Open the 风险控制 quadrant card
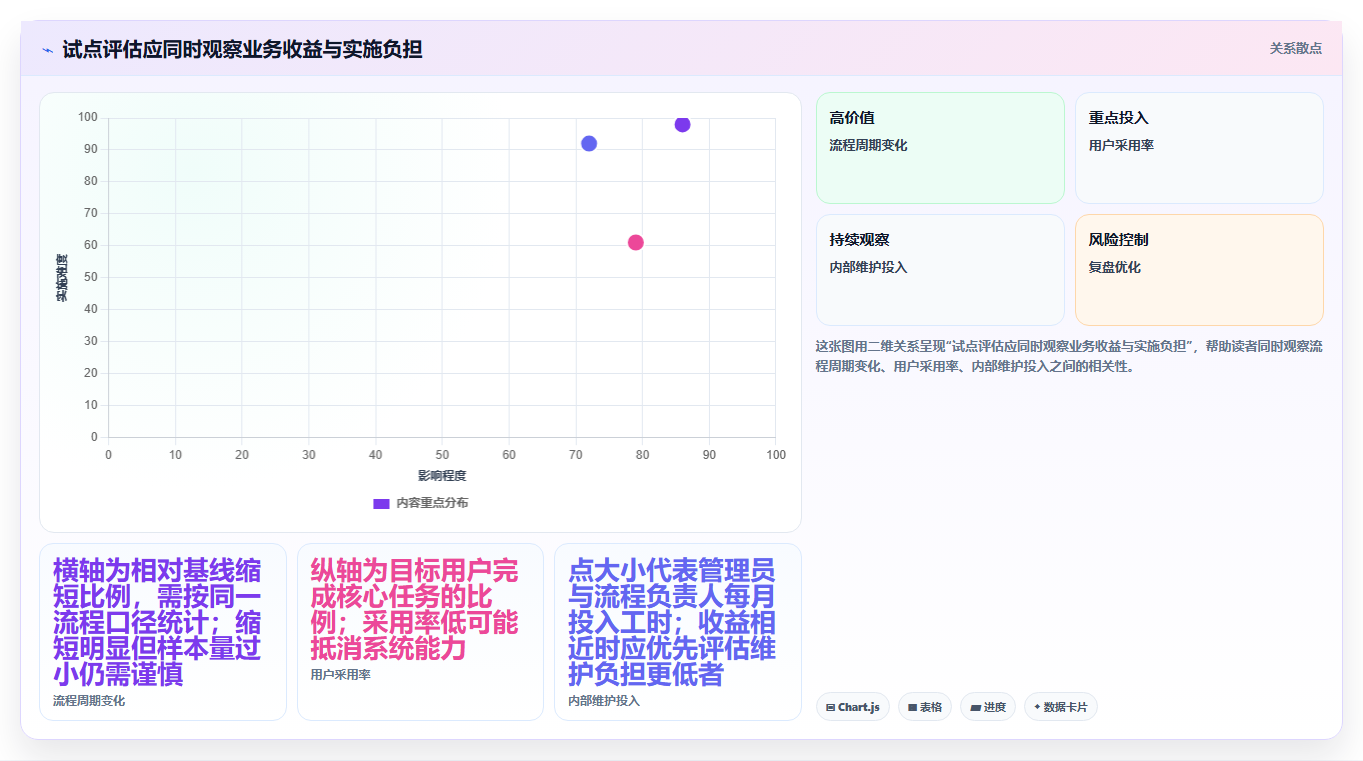The image size is (1363, 761). pos(1199,270)
